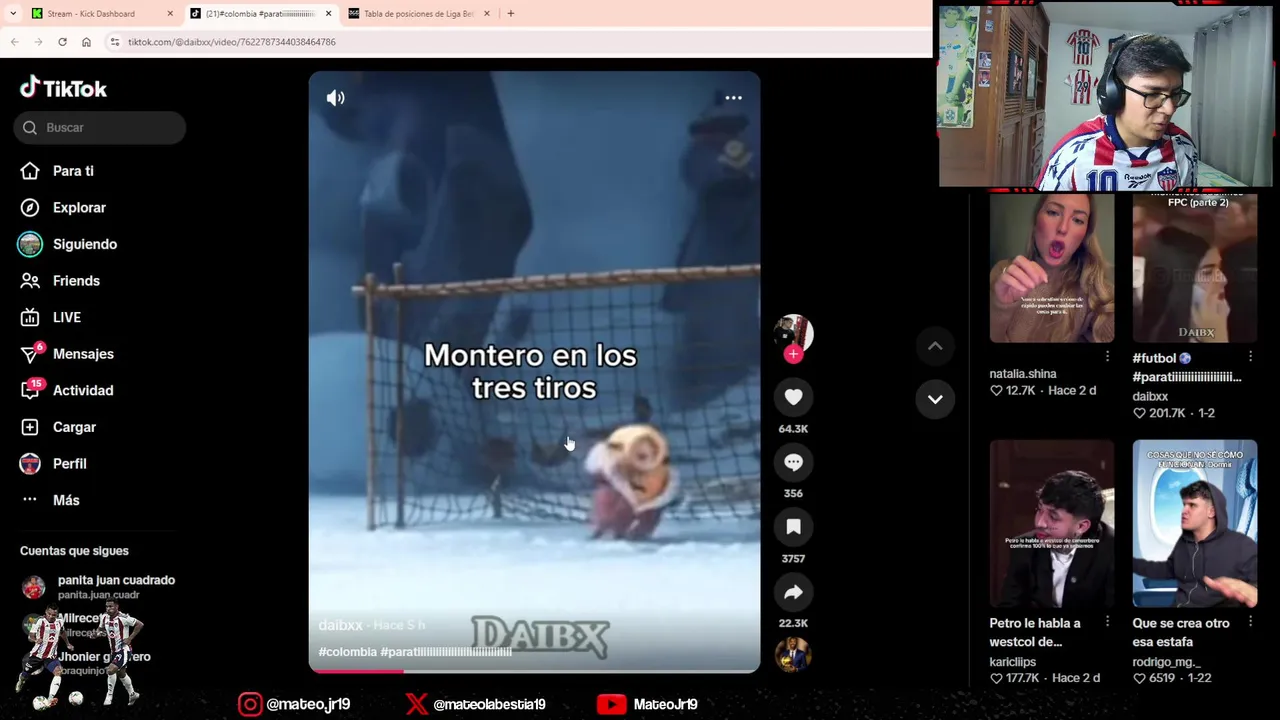Follow daibxx using the red plus button
Image resolution: width=1280 pixels, height=720 pixels.
pyautogui.click(x=793, y=354)
